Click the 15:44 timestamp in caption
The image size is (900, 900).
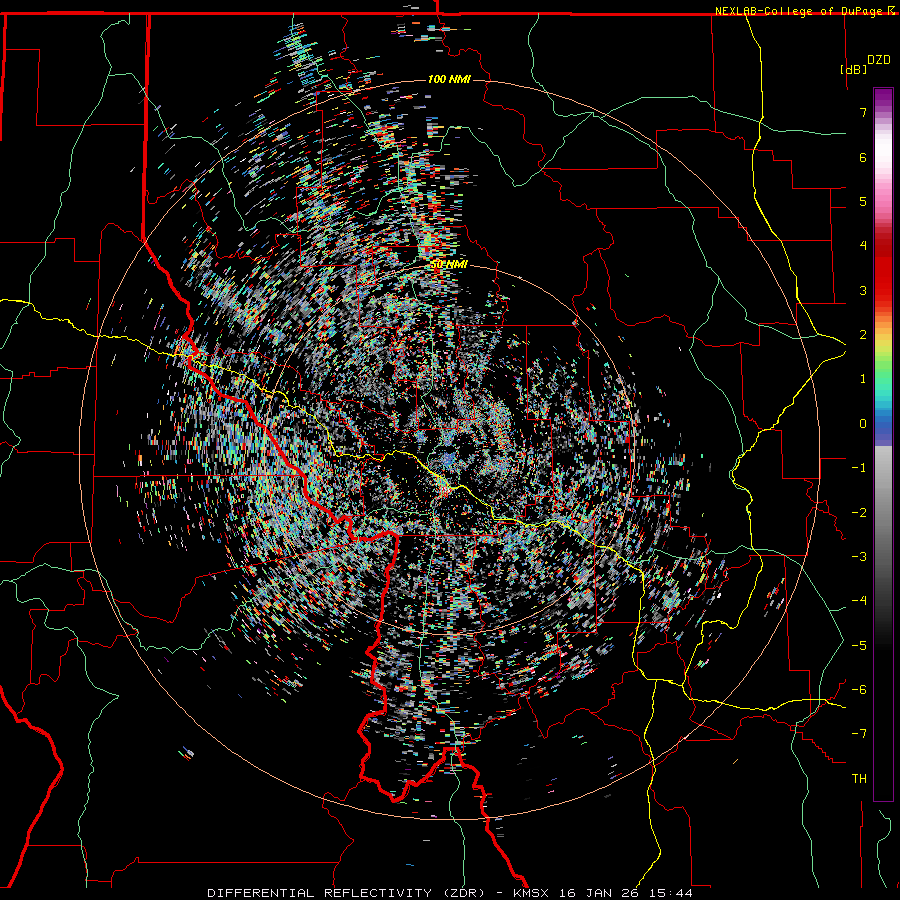pos(670,893)
